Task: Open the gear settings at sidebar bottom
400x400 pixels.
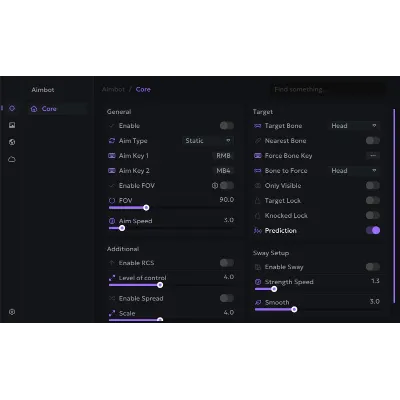Action: tap(12, 312)
